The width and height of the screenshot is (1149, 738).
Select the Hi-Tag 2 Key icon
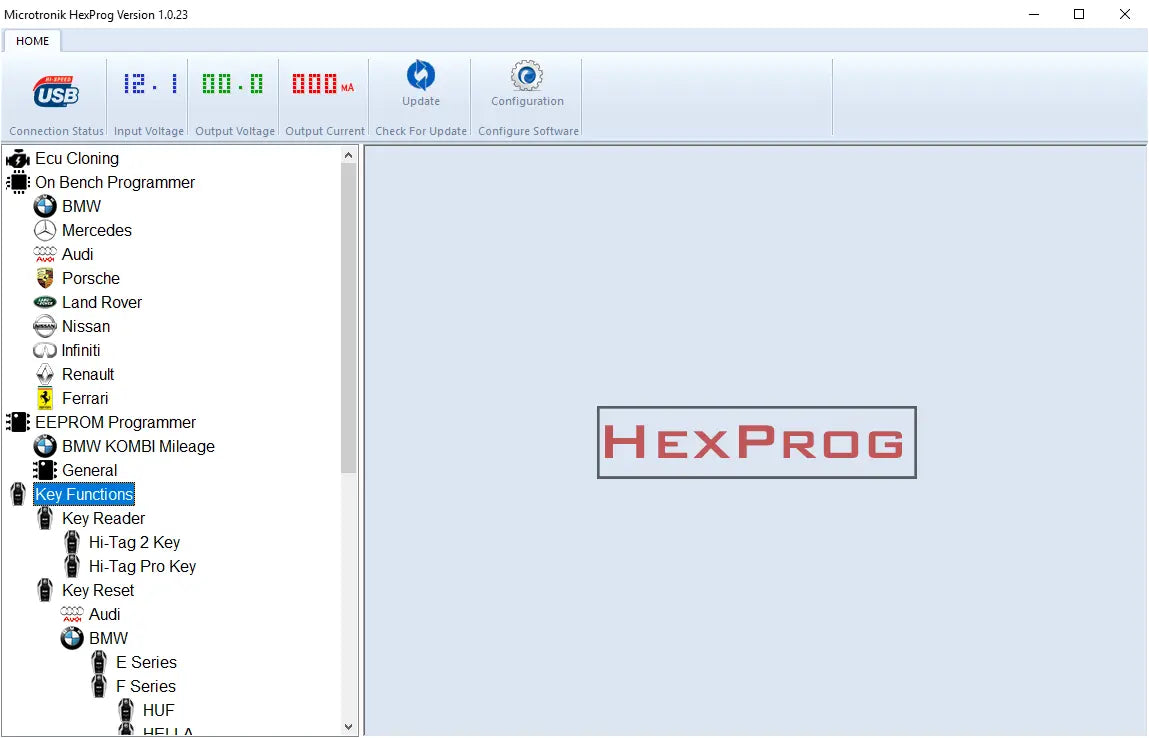[x=72, y=542]
